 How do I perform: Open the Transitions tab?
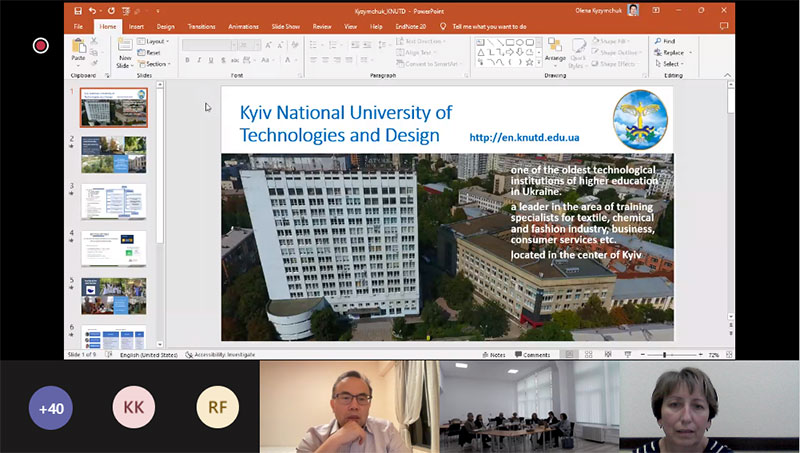[x=201, y=27]
